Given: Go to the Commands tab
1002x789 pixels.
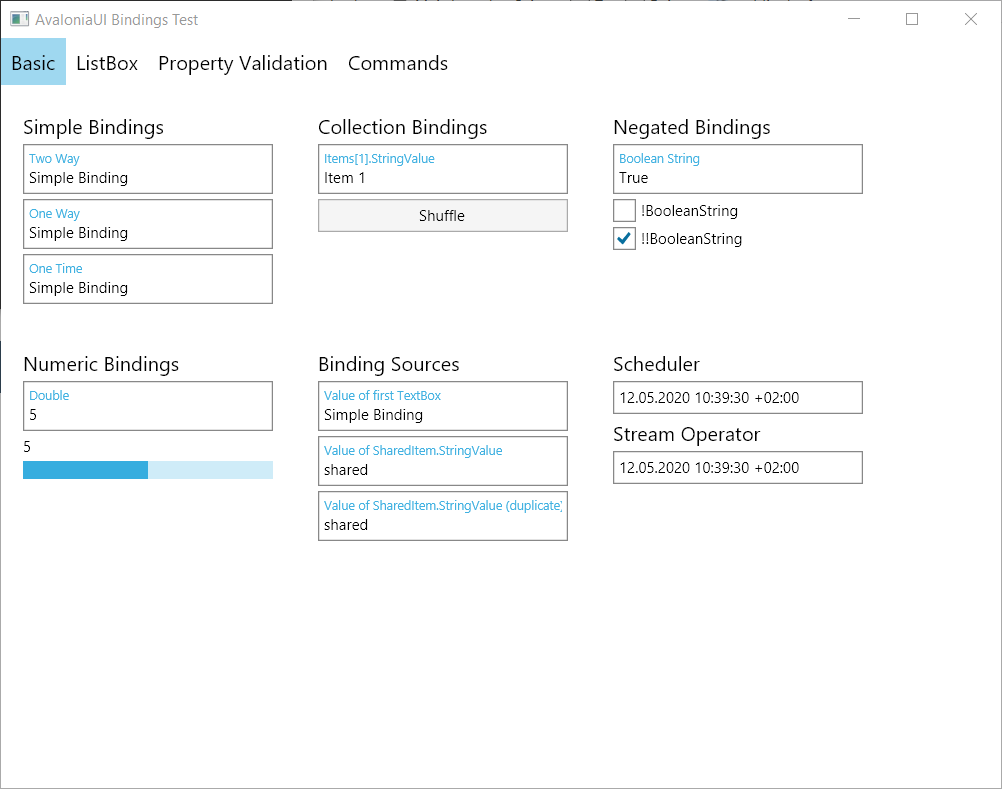Looking at the screenshot, I should point(397,63).
